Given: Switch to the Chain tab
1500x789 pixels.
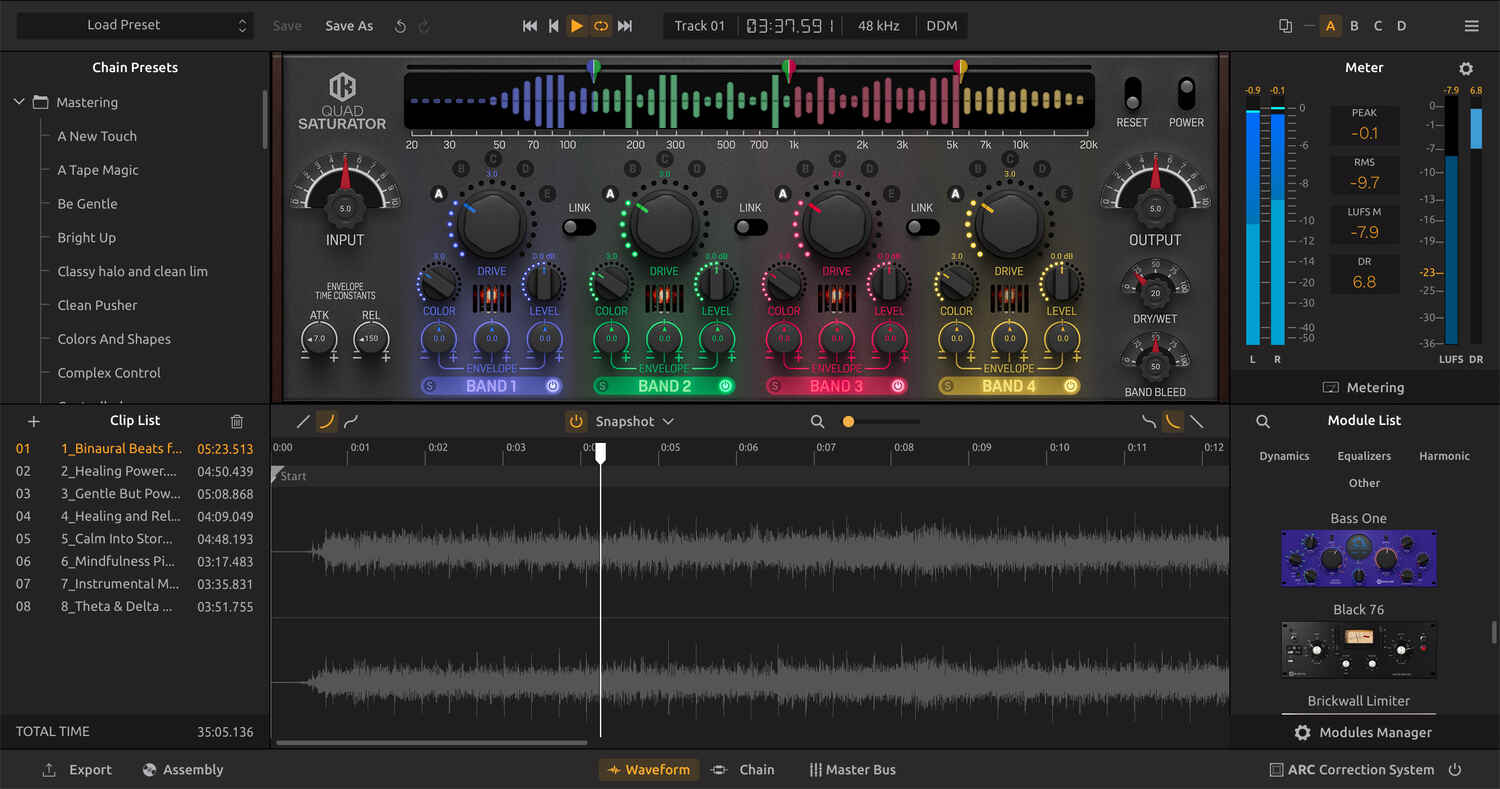Looking at the screenshot, I should [x=743, y=770].
